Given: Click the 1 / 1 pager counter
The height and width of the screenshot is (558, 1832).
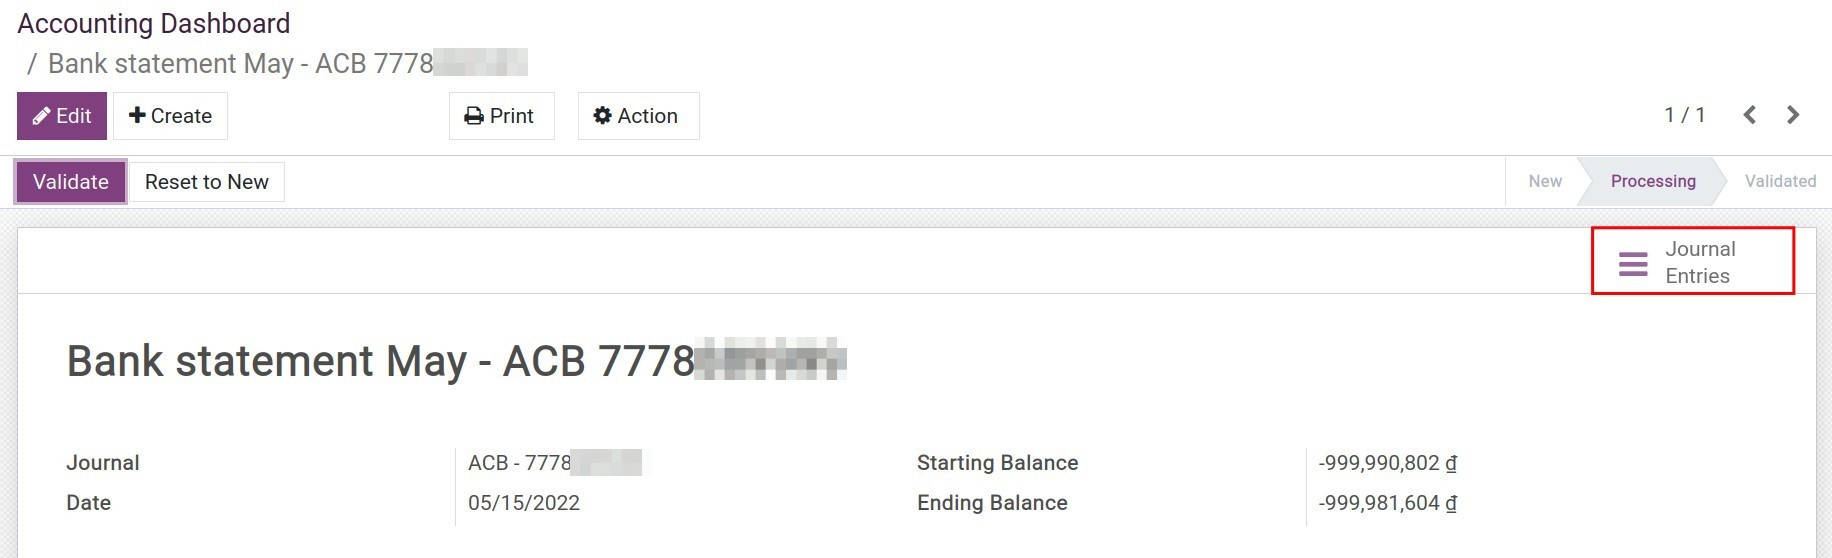Looking at the screenshot, I should click(1684, 115).
